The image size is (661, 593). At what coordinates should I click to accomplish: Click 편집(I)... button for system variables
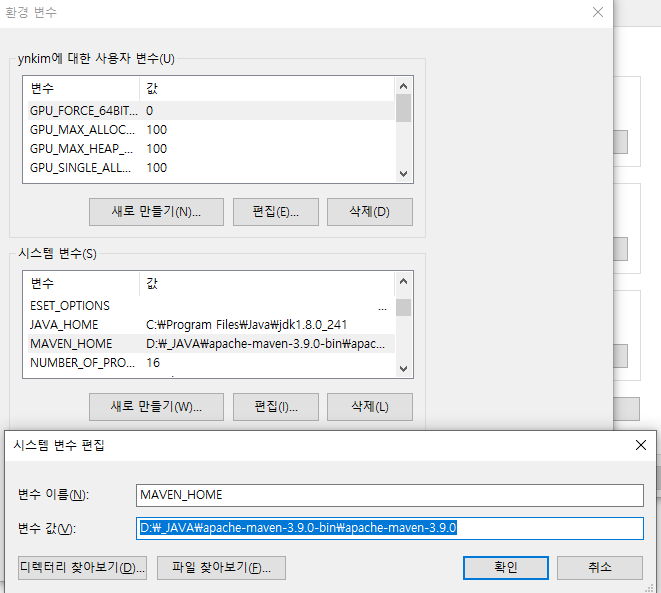coord(276,407)
